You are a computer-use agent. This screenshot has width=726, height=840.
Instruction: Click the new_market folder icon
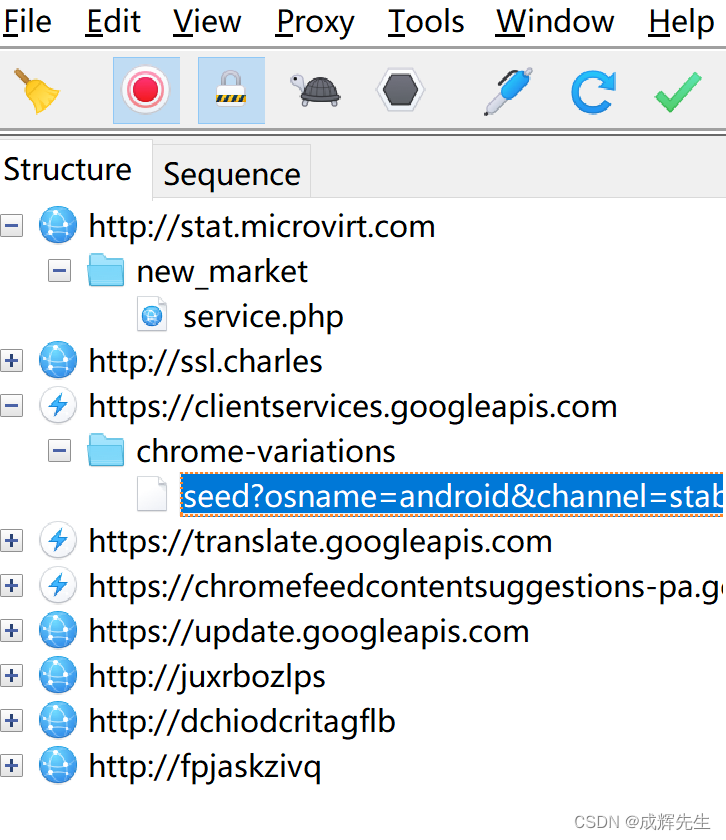[x=106, y=270]
